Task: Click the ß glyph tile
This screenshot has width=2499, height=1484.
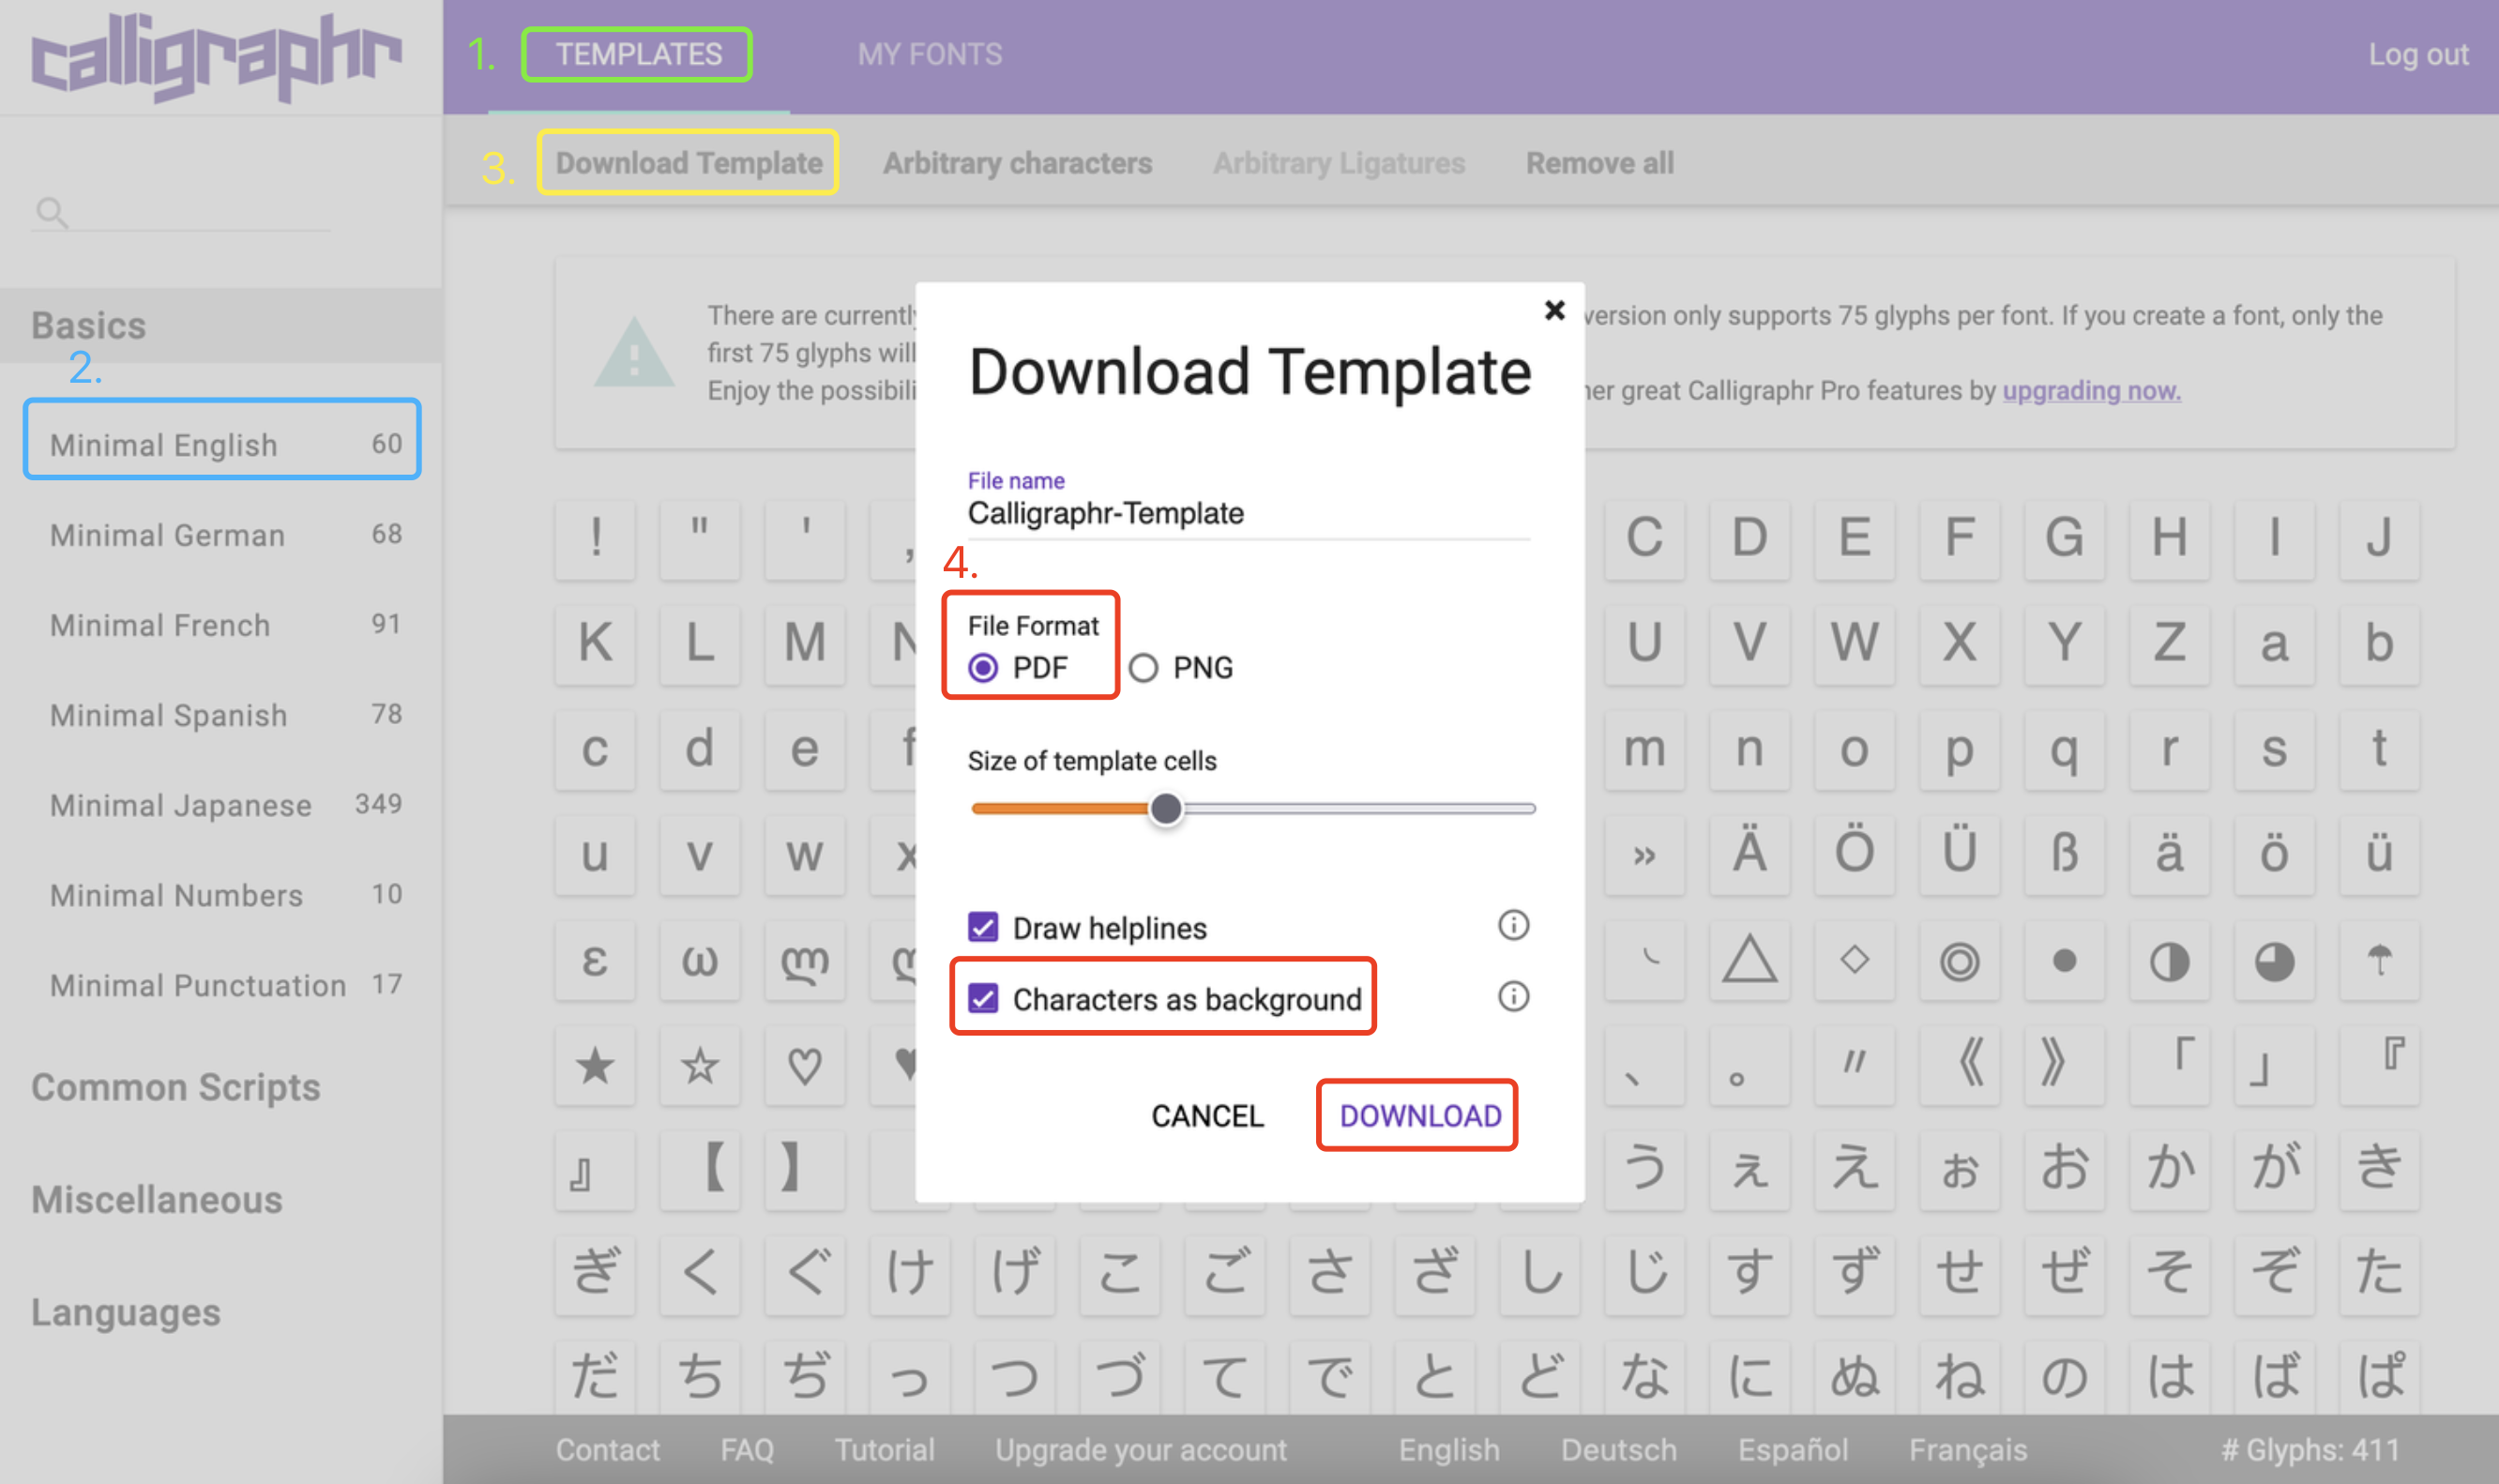Action: 2064,854
